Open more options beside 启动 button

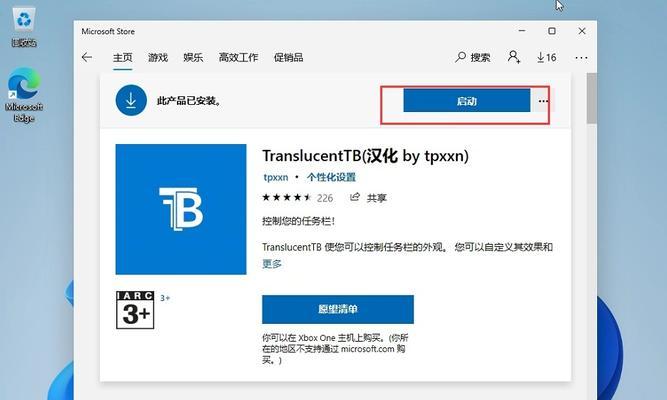click(x=543, y=101)
